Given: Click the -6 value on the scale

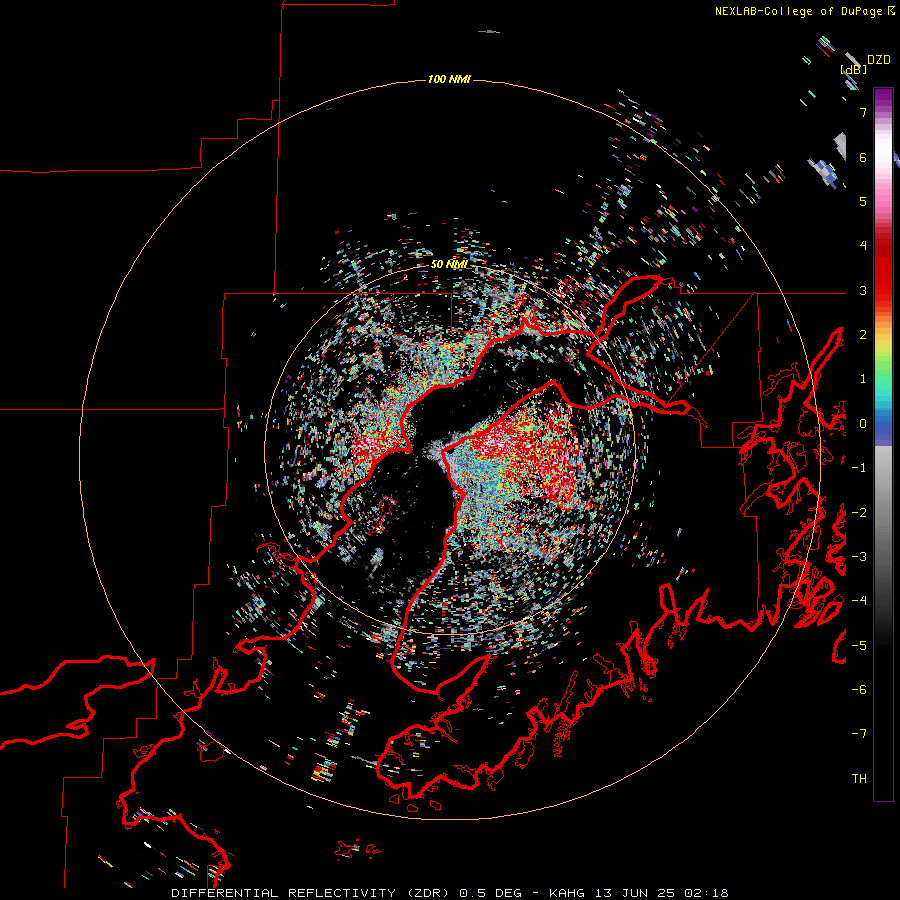Looking at the screenshot, I should click(859, 690).
